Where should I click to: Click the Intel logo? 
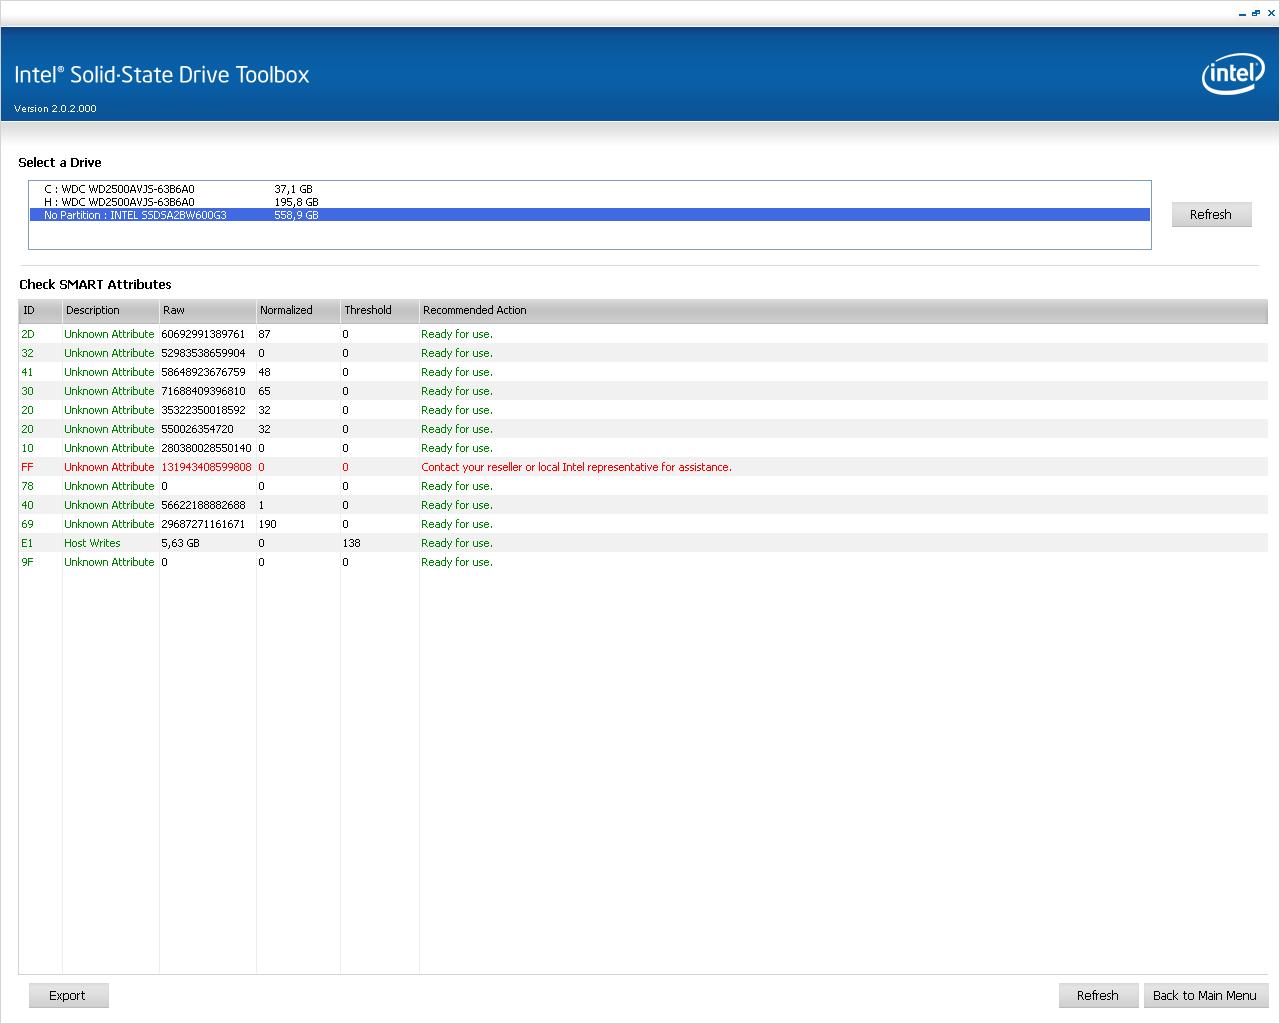coord(1233,73)
